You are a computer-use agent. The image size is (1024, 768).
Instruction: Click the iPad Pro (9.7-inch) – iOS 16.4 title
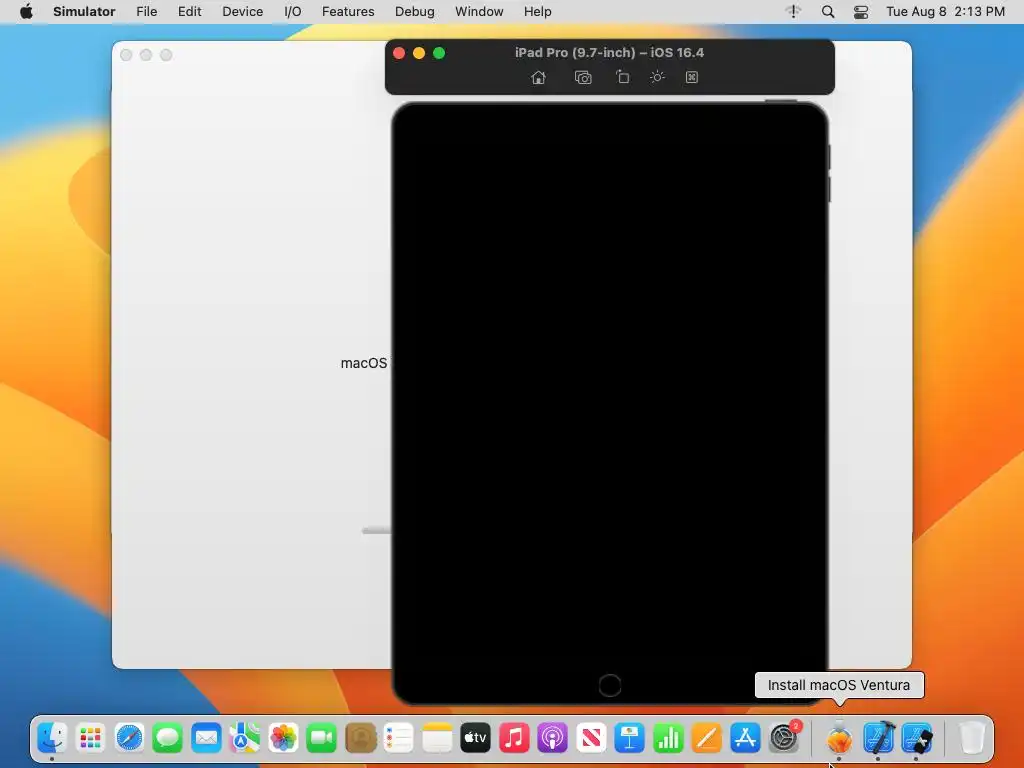(x=609, y=53)
